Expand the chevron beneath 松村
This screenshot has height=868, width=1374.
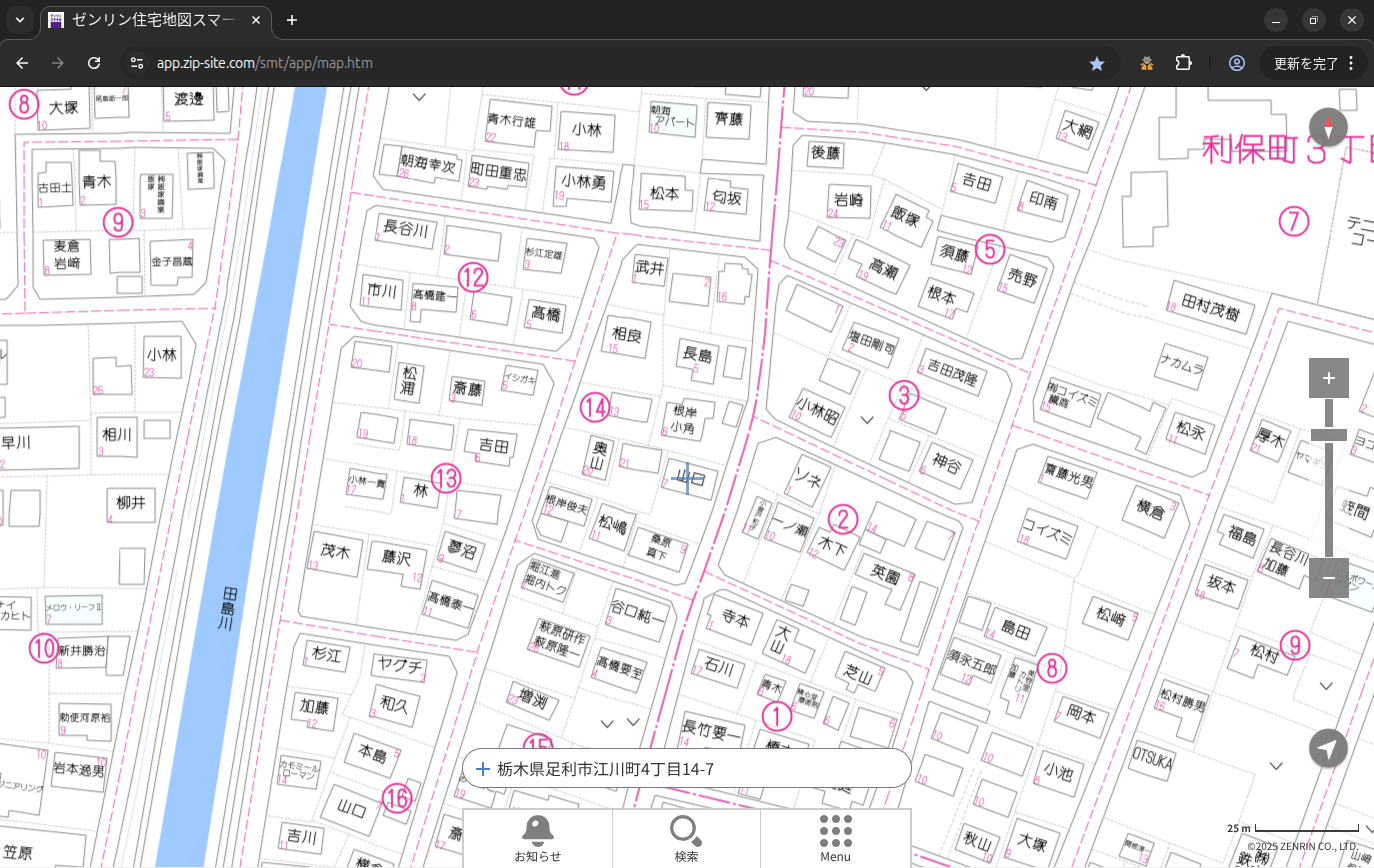tap(1327, 686)
